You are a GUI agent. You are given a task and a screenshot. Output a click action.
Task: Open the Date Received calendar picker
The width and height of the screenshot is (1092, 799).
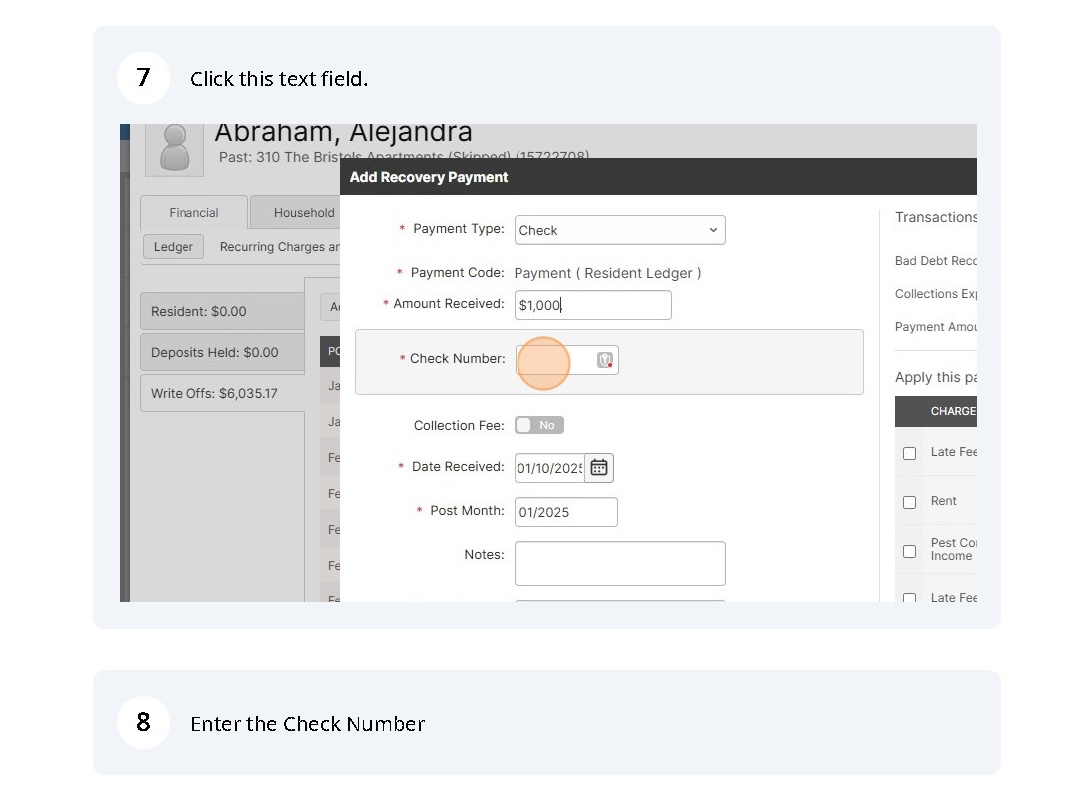pos(599,468)
